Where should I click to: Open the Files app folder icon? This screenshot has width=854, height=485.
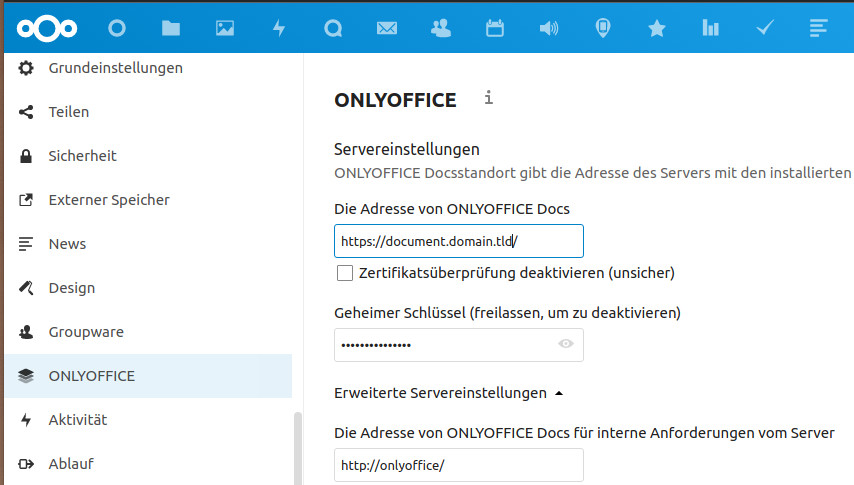point(171,28)
